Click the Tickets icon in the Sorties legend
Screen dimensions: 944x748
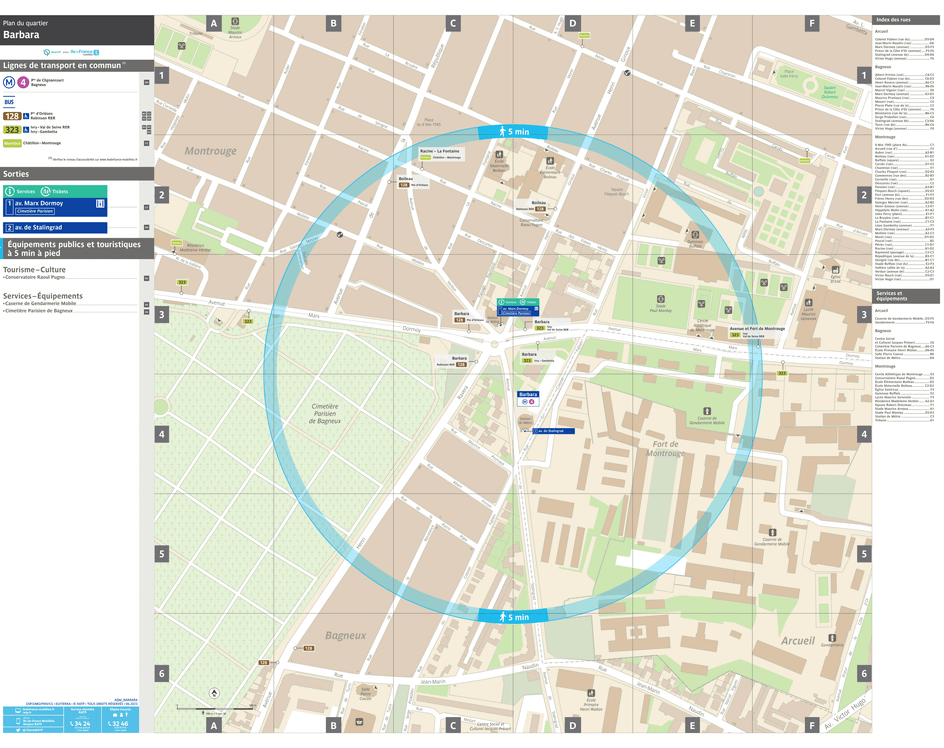pyautogui.click(x=45, y=191)
